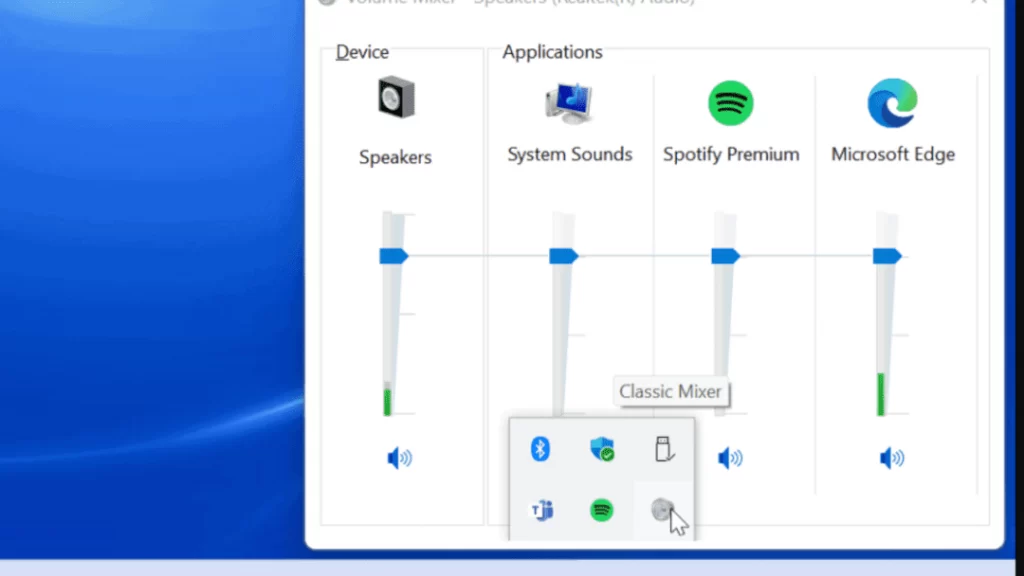Viewport: 1024px width, 576px height.
Task: Click the Classic Mixer tooltip
Action: 671,392
